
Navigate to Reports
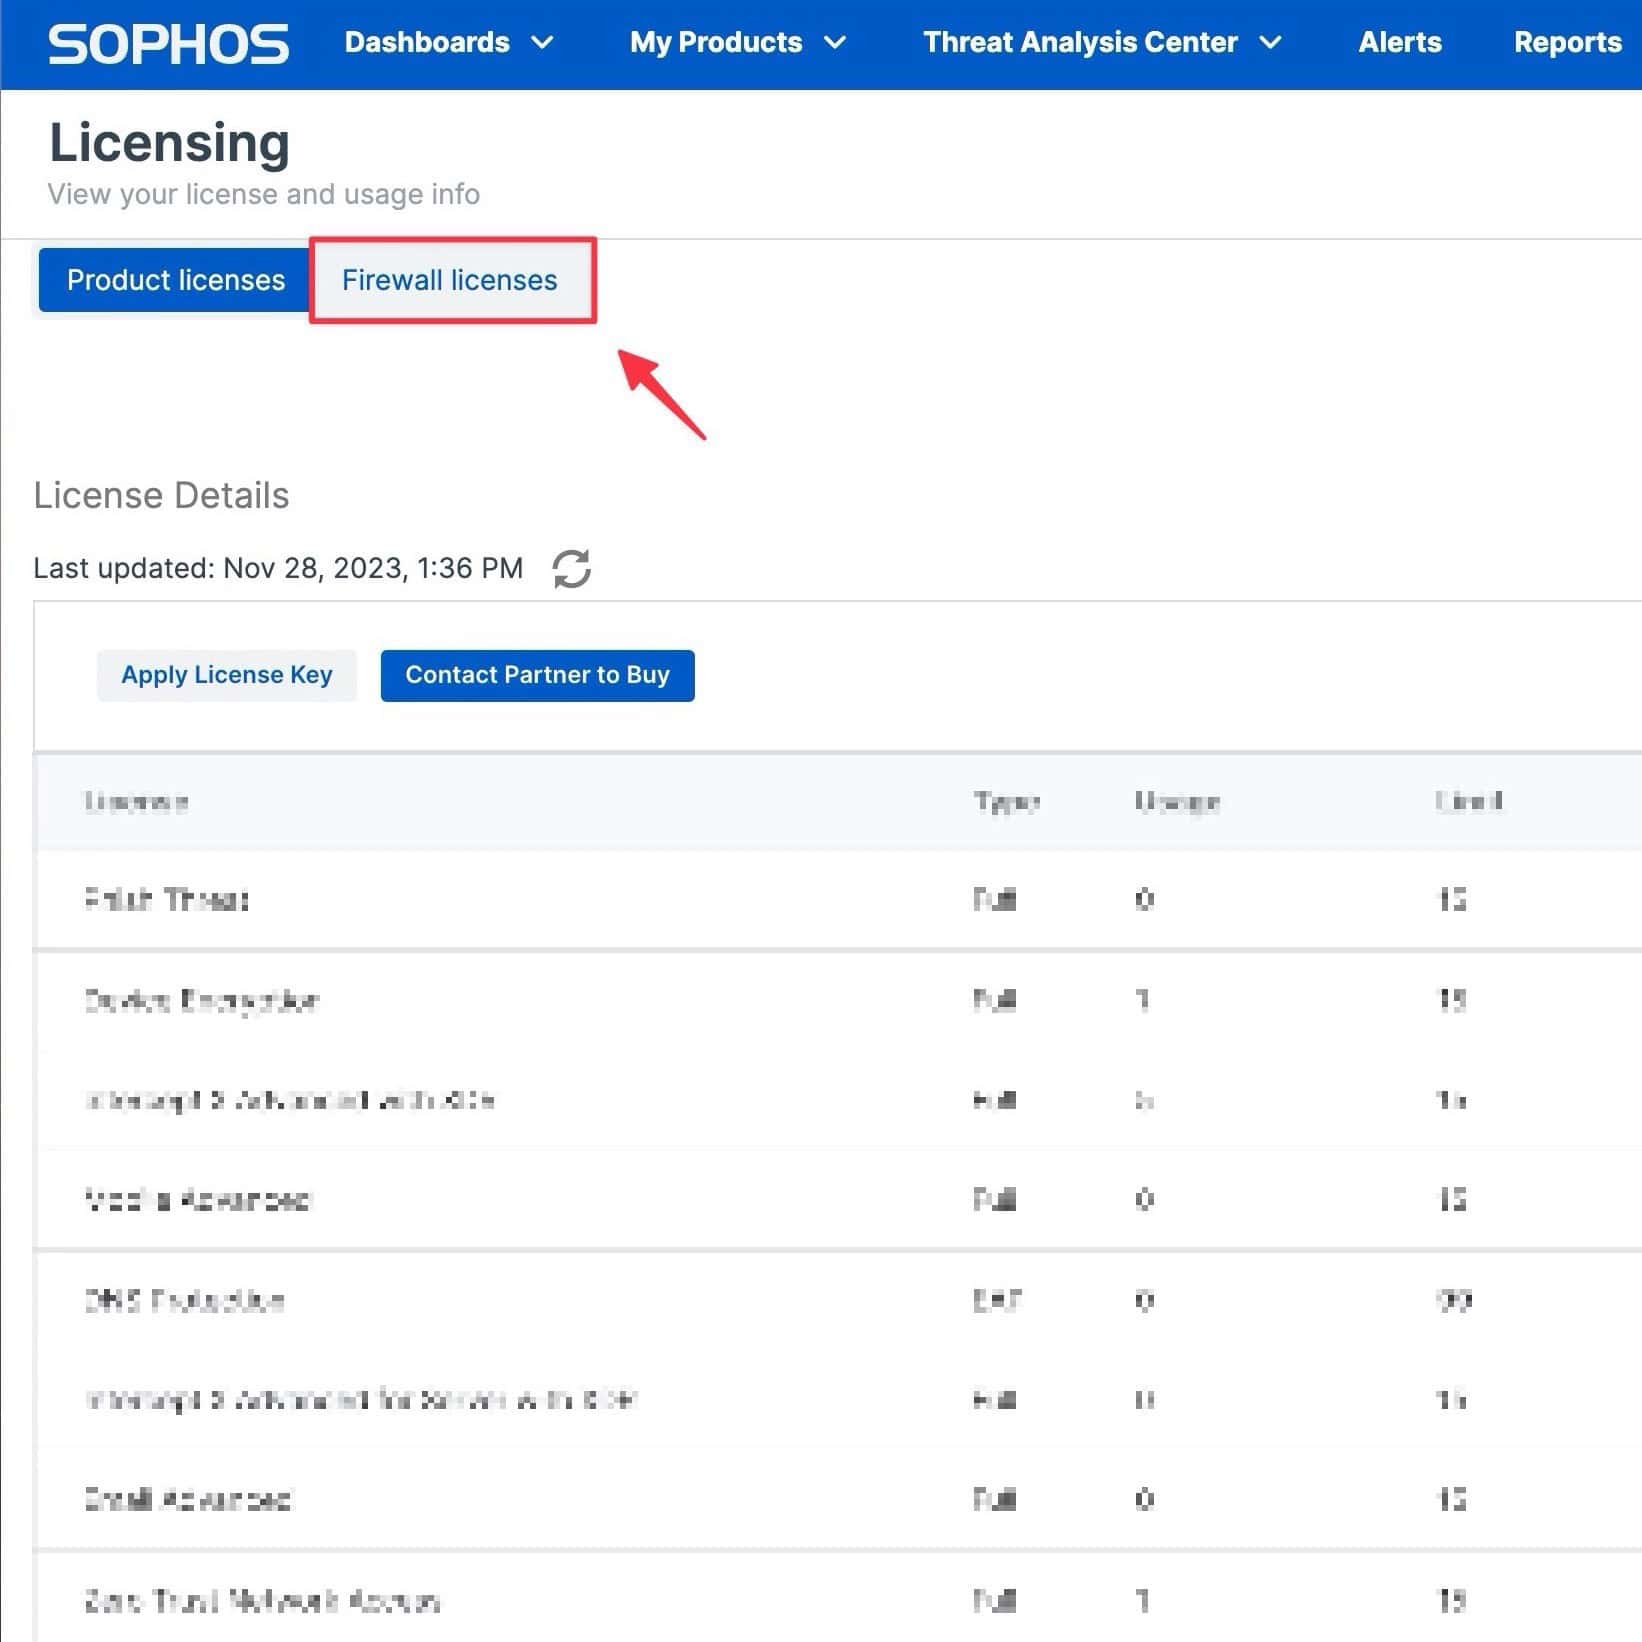pos(1568,42)
